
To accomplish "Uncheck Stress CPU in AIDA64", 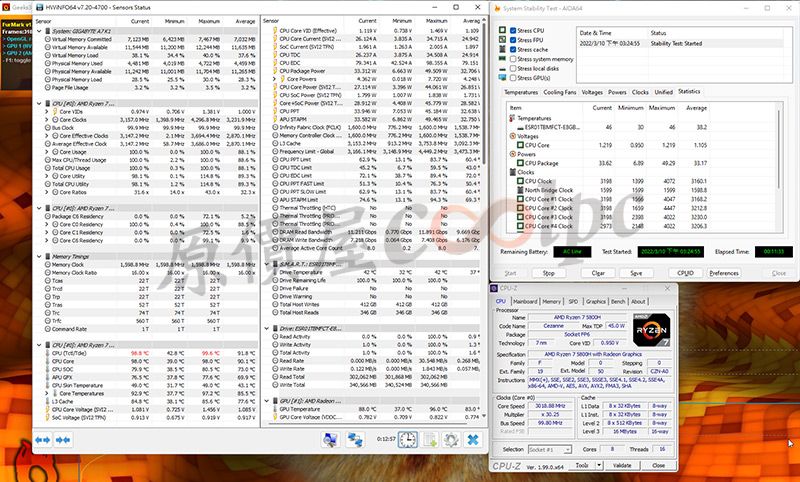I will [513, 31].
